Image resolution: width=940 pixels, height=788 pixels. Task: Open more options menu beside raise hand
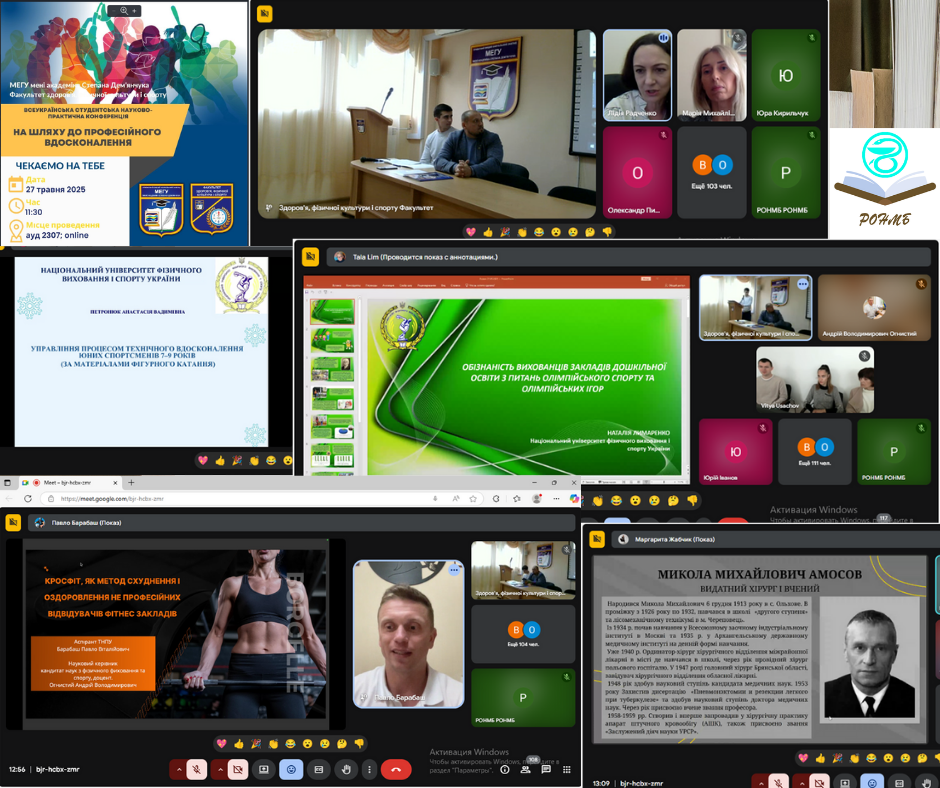(369, 769)
